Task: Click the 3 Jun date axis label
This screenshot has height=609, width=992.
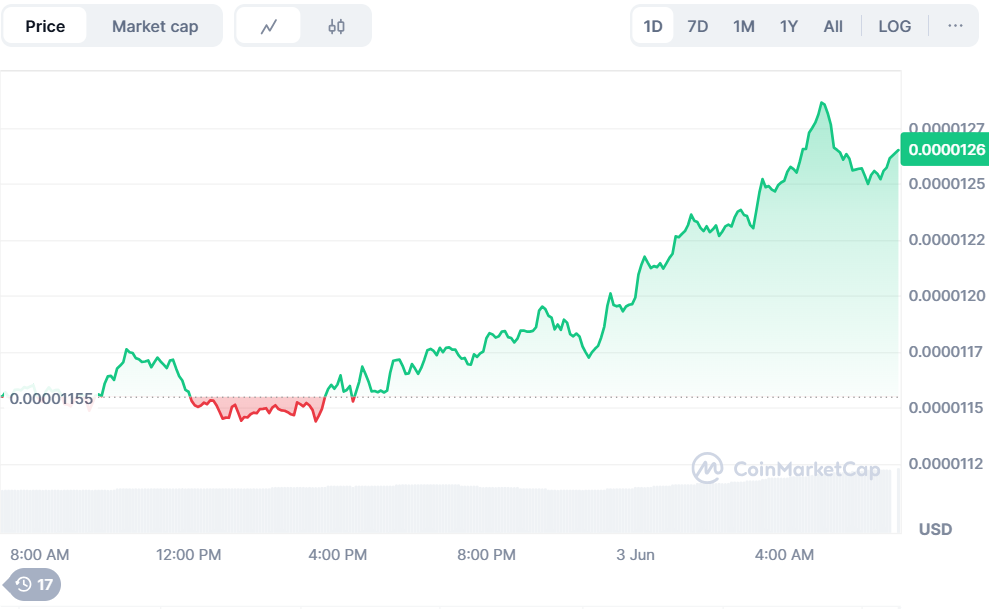Action: coord(635,555)
